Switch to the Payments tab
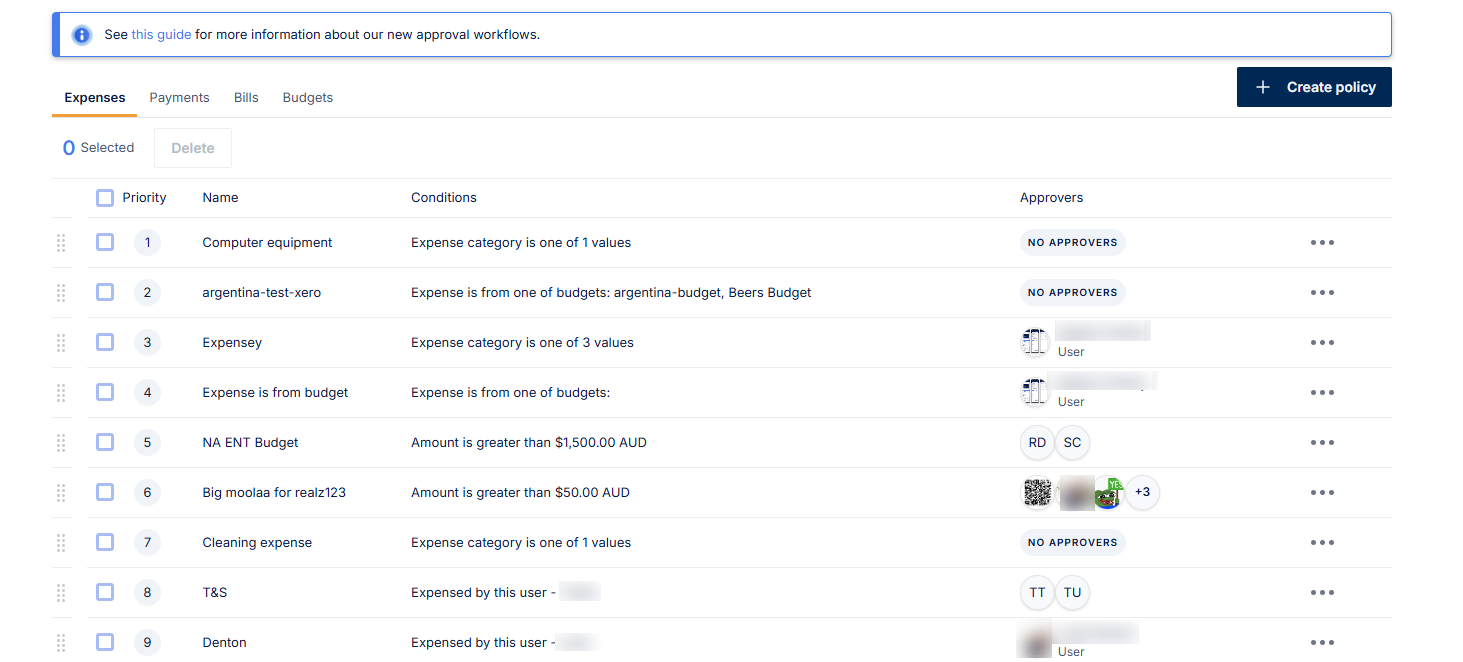1463x662 pixels. [179, 98]
